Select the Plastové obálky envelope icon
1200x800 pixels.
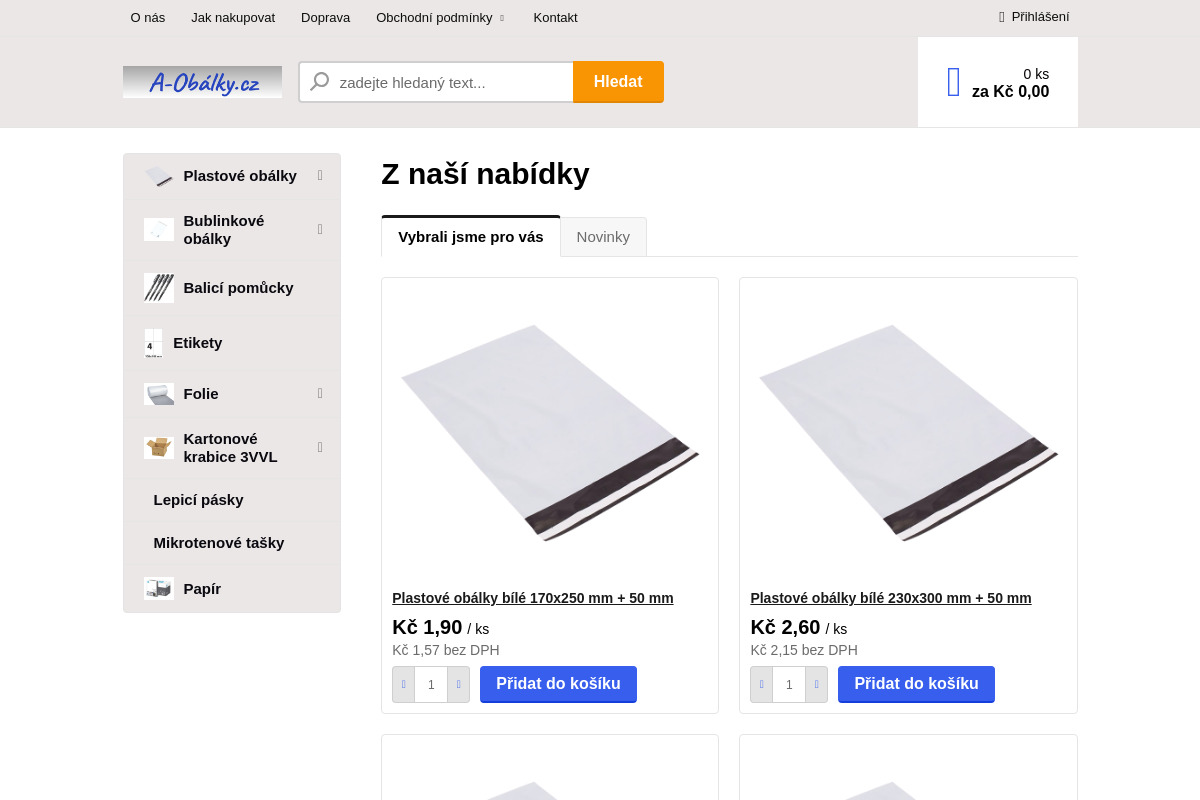coord(158,175)
